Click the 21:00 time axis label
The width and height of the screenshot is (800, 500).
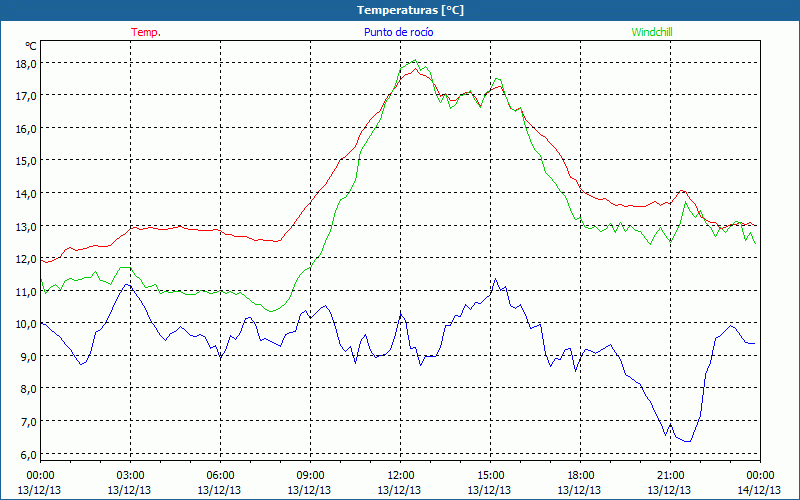670,476
